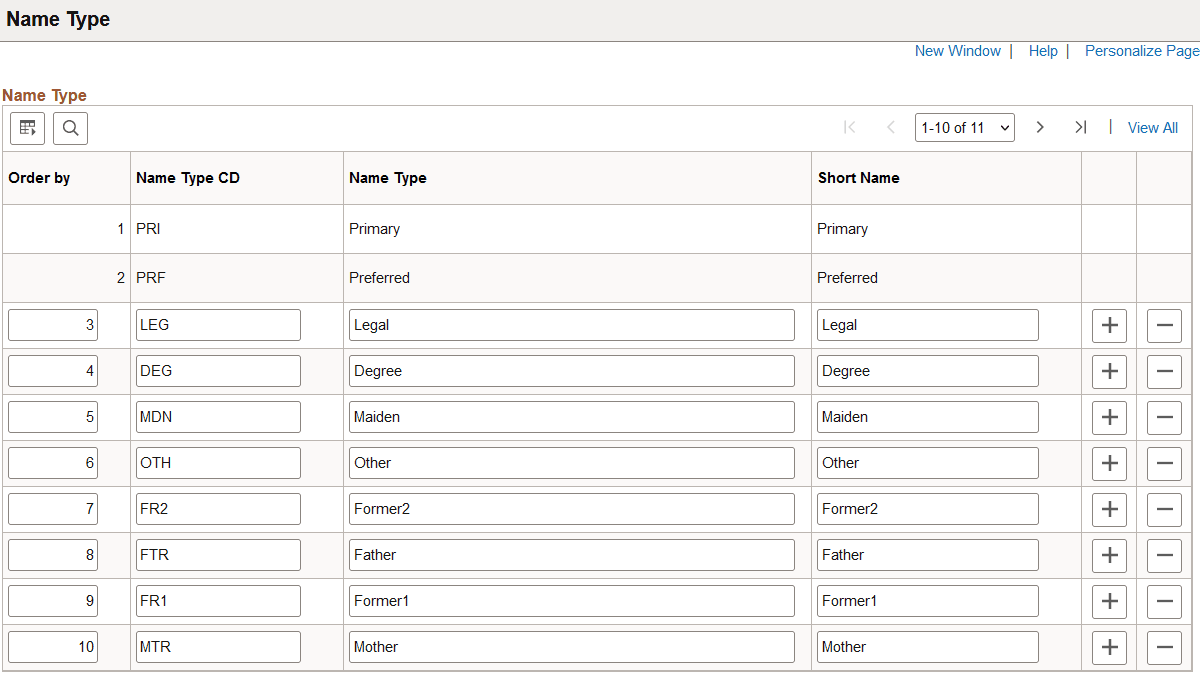Delete the Other row
The height and width of the screenshot is (678, 1200).
point(1164,463)
